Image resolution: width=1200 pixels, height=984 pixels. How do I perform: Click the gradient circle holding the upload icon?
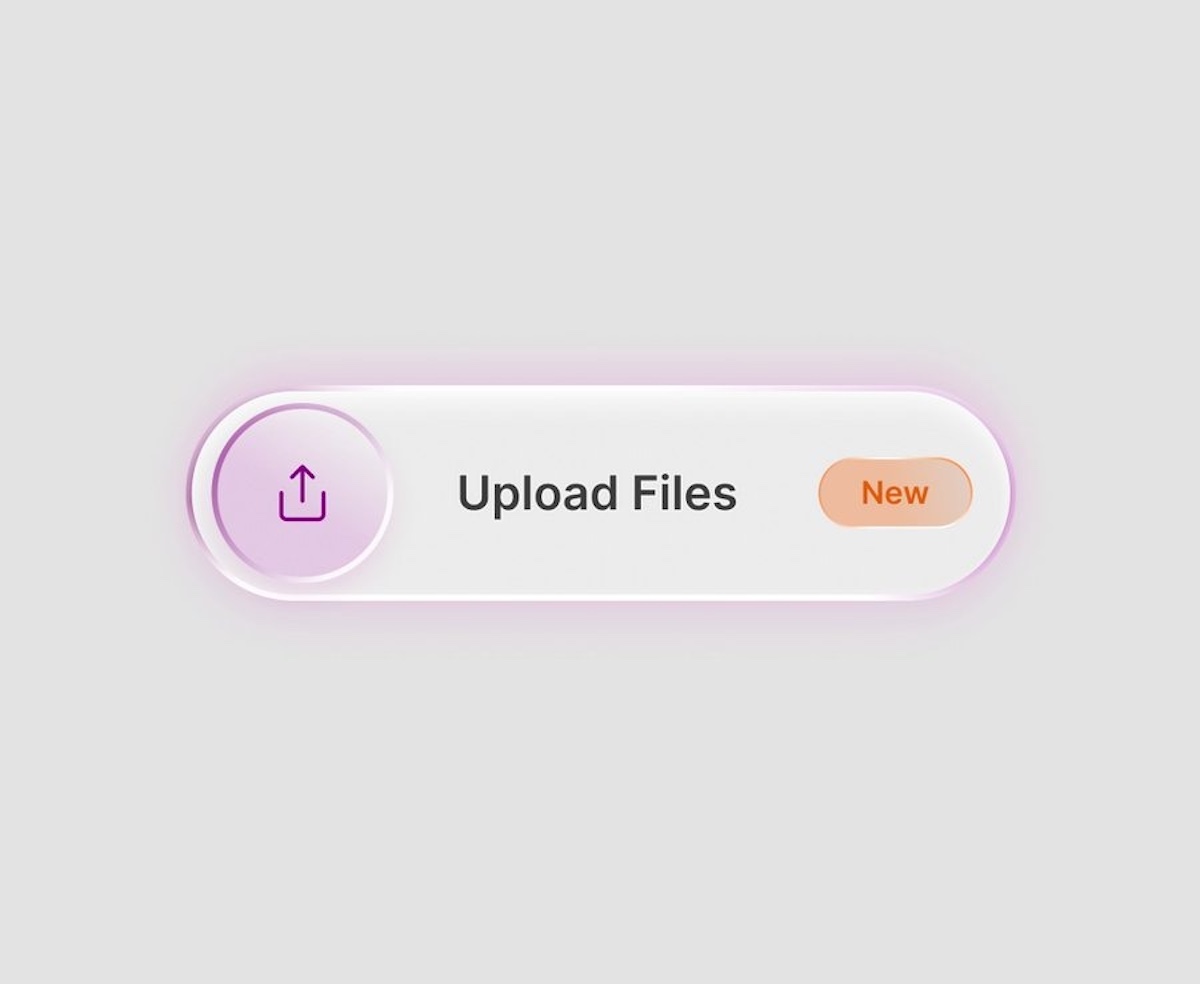(x=301, y=493)
